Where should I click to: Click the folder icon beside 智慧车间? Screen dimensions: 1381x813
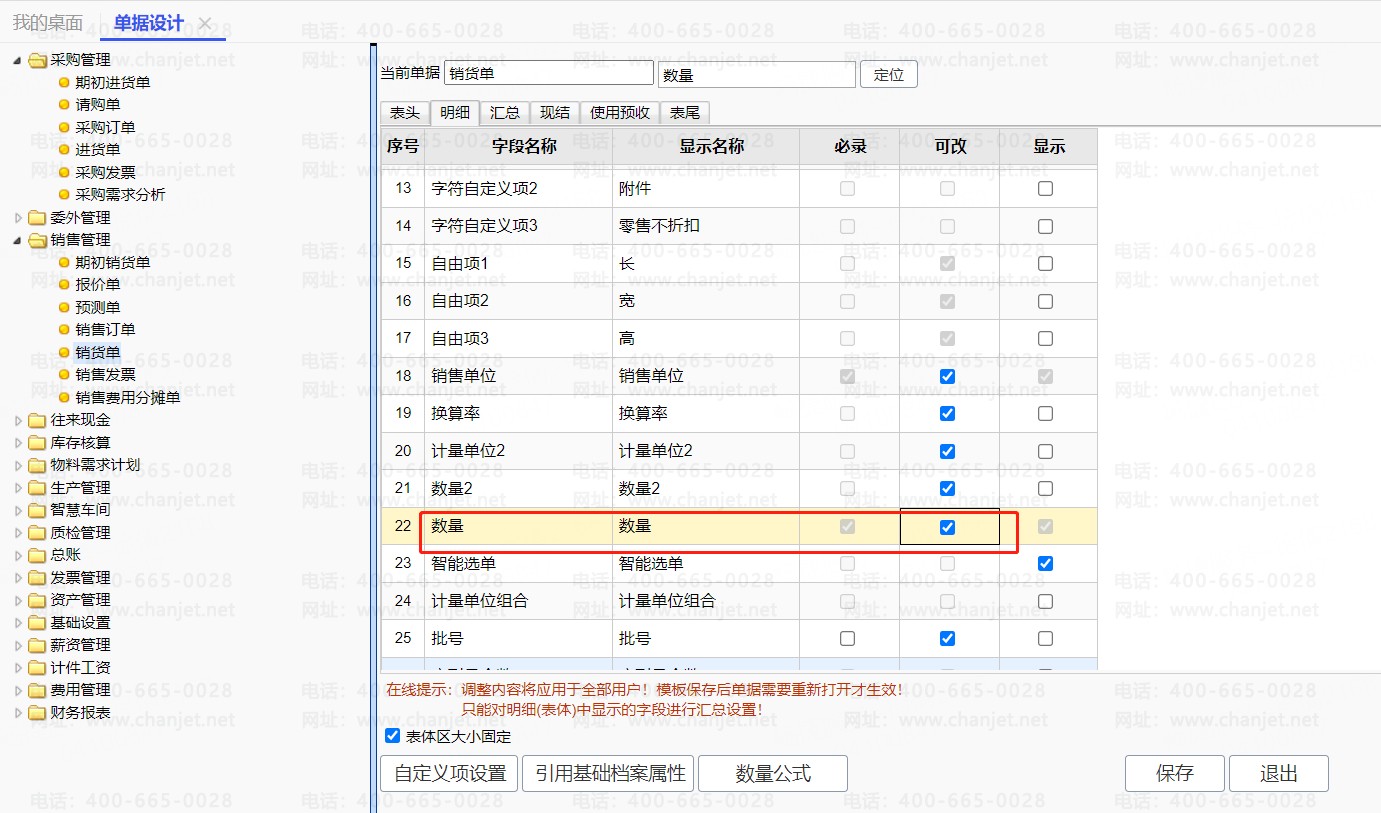coord(38,510)
